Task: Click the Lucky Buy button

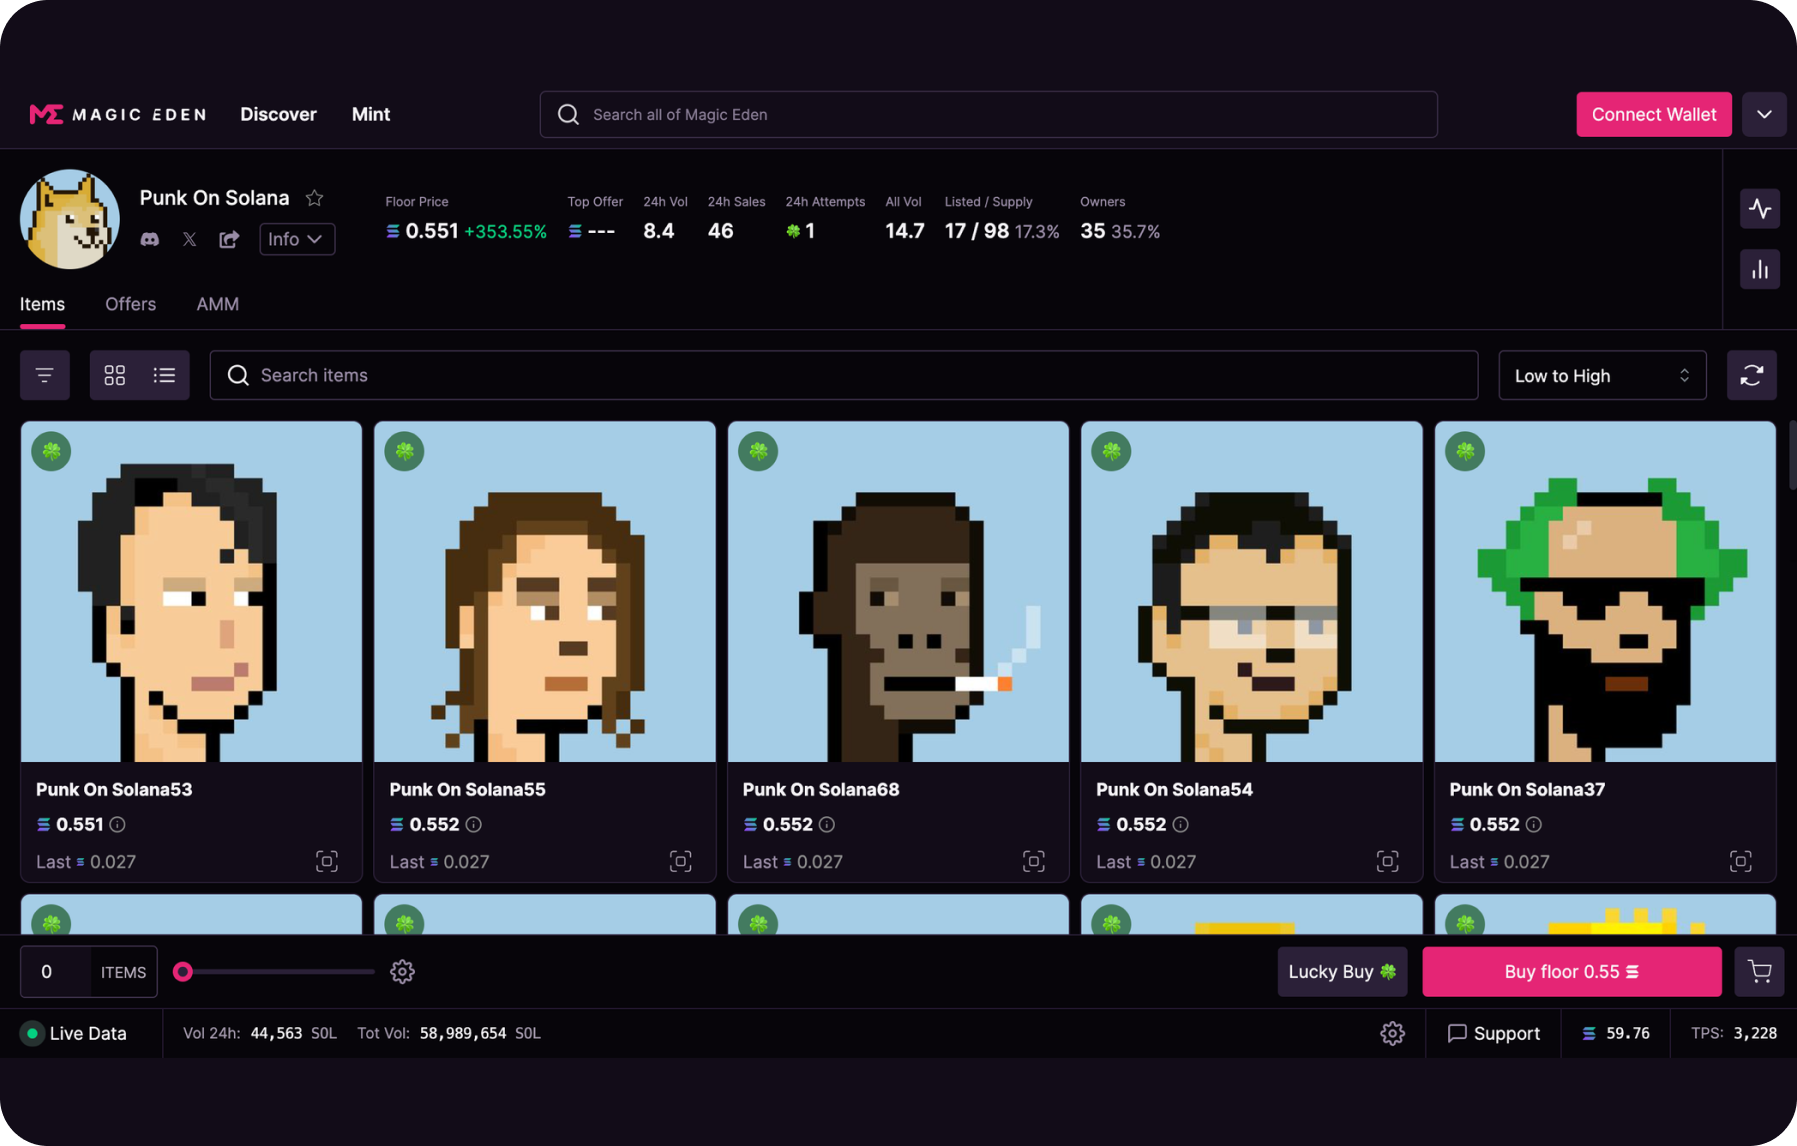Action: pyautogui.click(x=1342, y=972)
